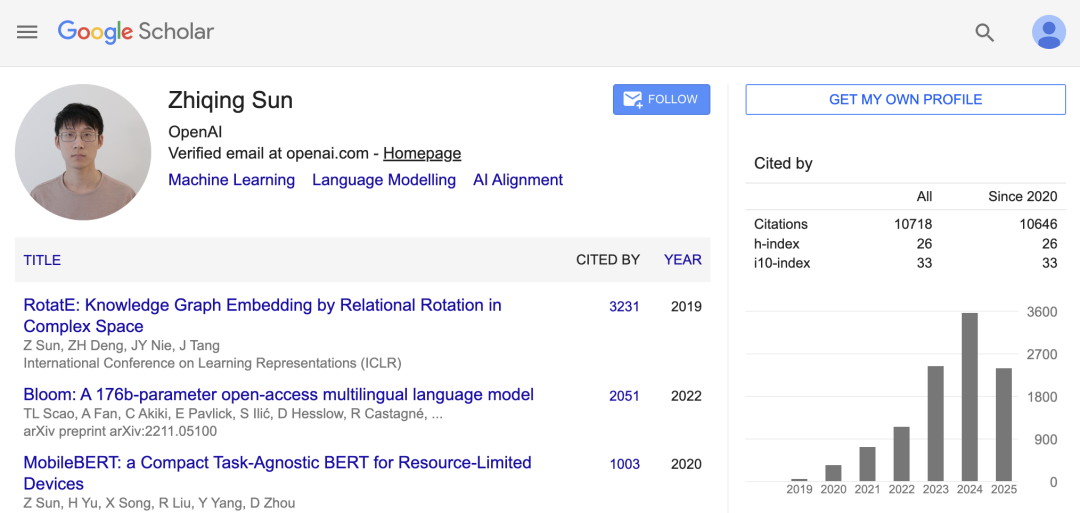This screenshot has height=513, width=1080.
Task: Click the 2024 citation bar in chart
Action: [969, 397]
